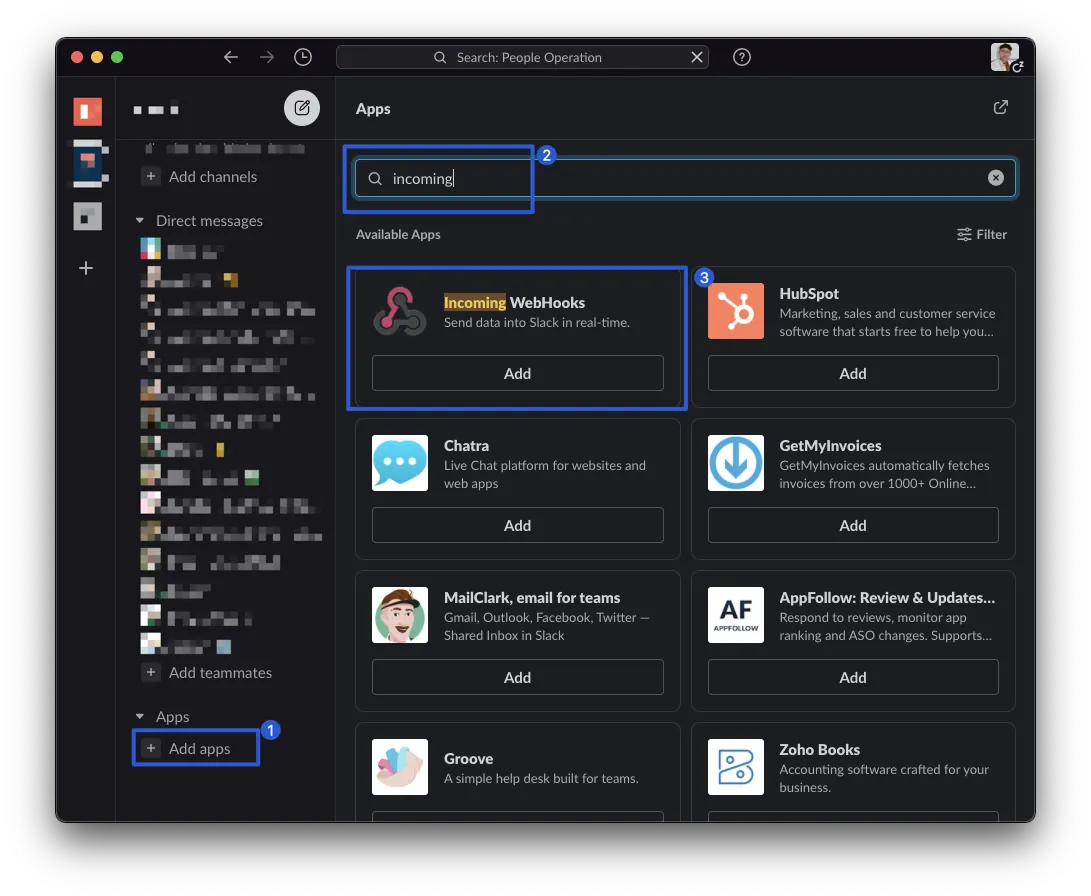Open Apps in new window icon
The image size is (1091, 896).
(x=1000, y=108)
